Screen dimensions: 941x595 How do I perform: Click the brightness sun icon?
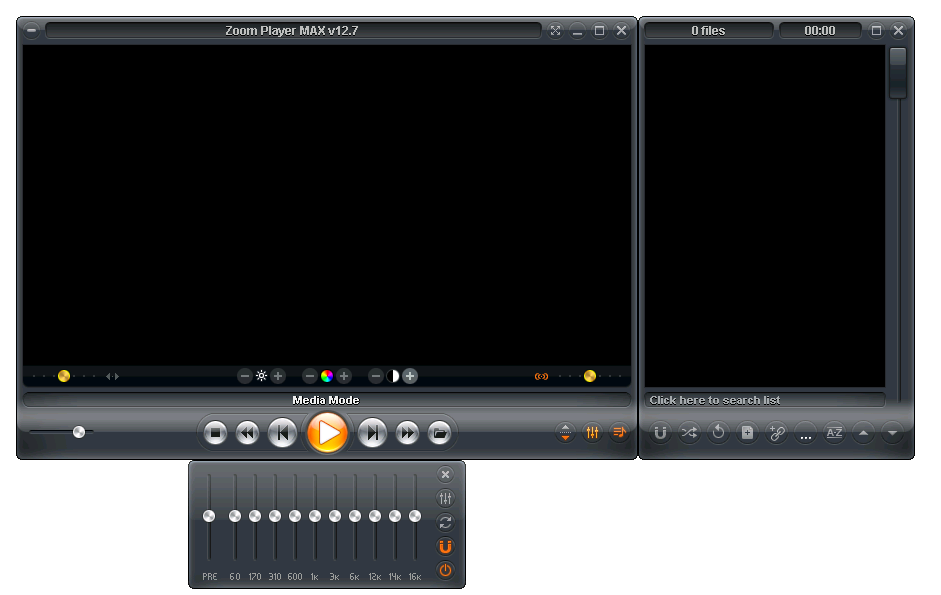pos(261,376)
